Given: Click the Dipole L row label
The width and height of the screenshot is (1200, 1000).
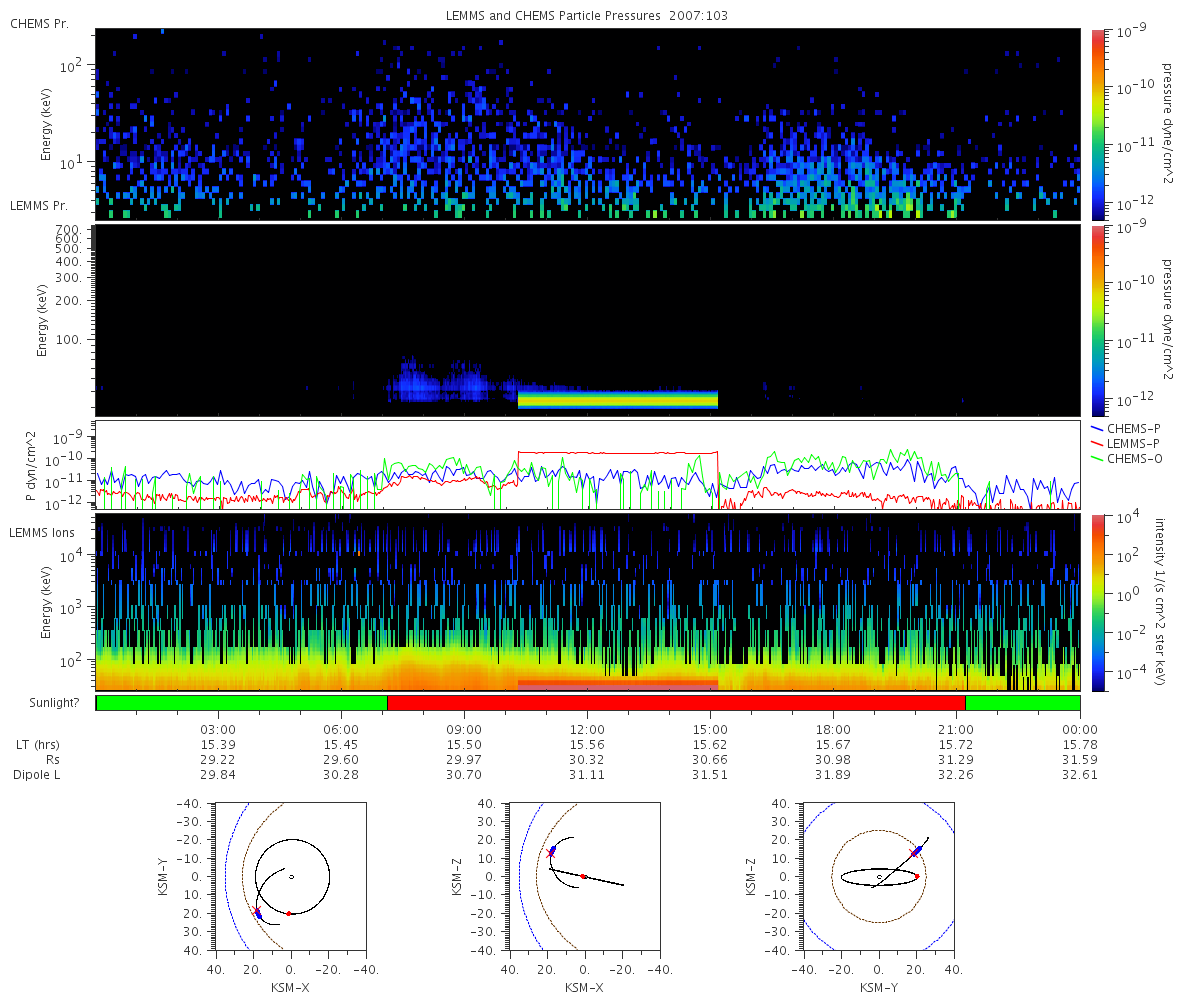Looking at the screenshot, I should click(36, 775).
